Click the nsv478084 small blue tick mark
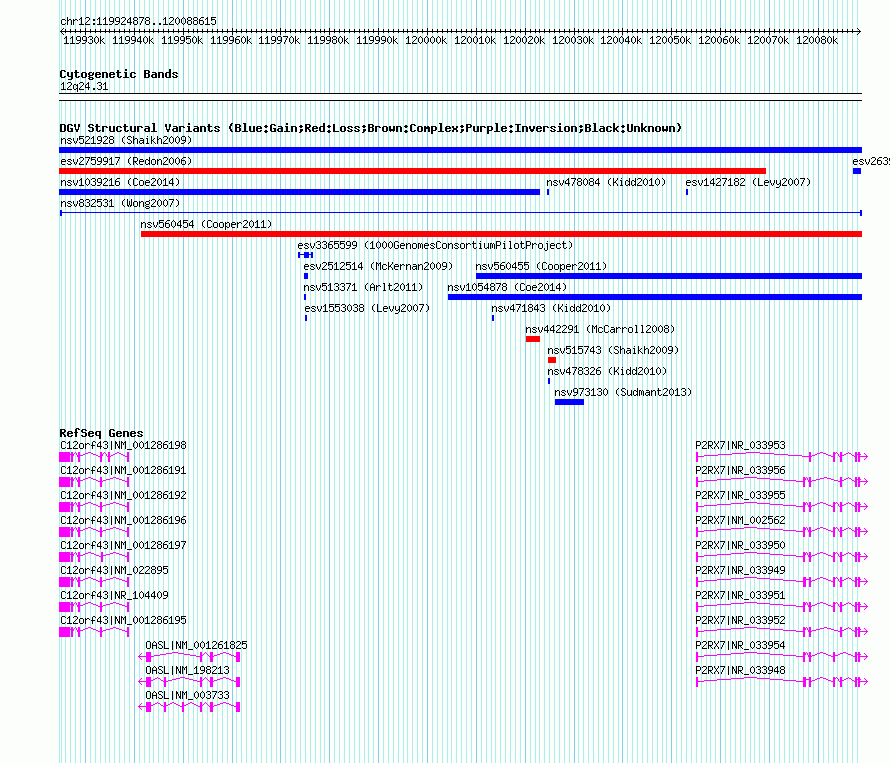This screenshot has height=763, width=890. click(548, 192)
